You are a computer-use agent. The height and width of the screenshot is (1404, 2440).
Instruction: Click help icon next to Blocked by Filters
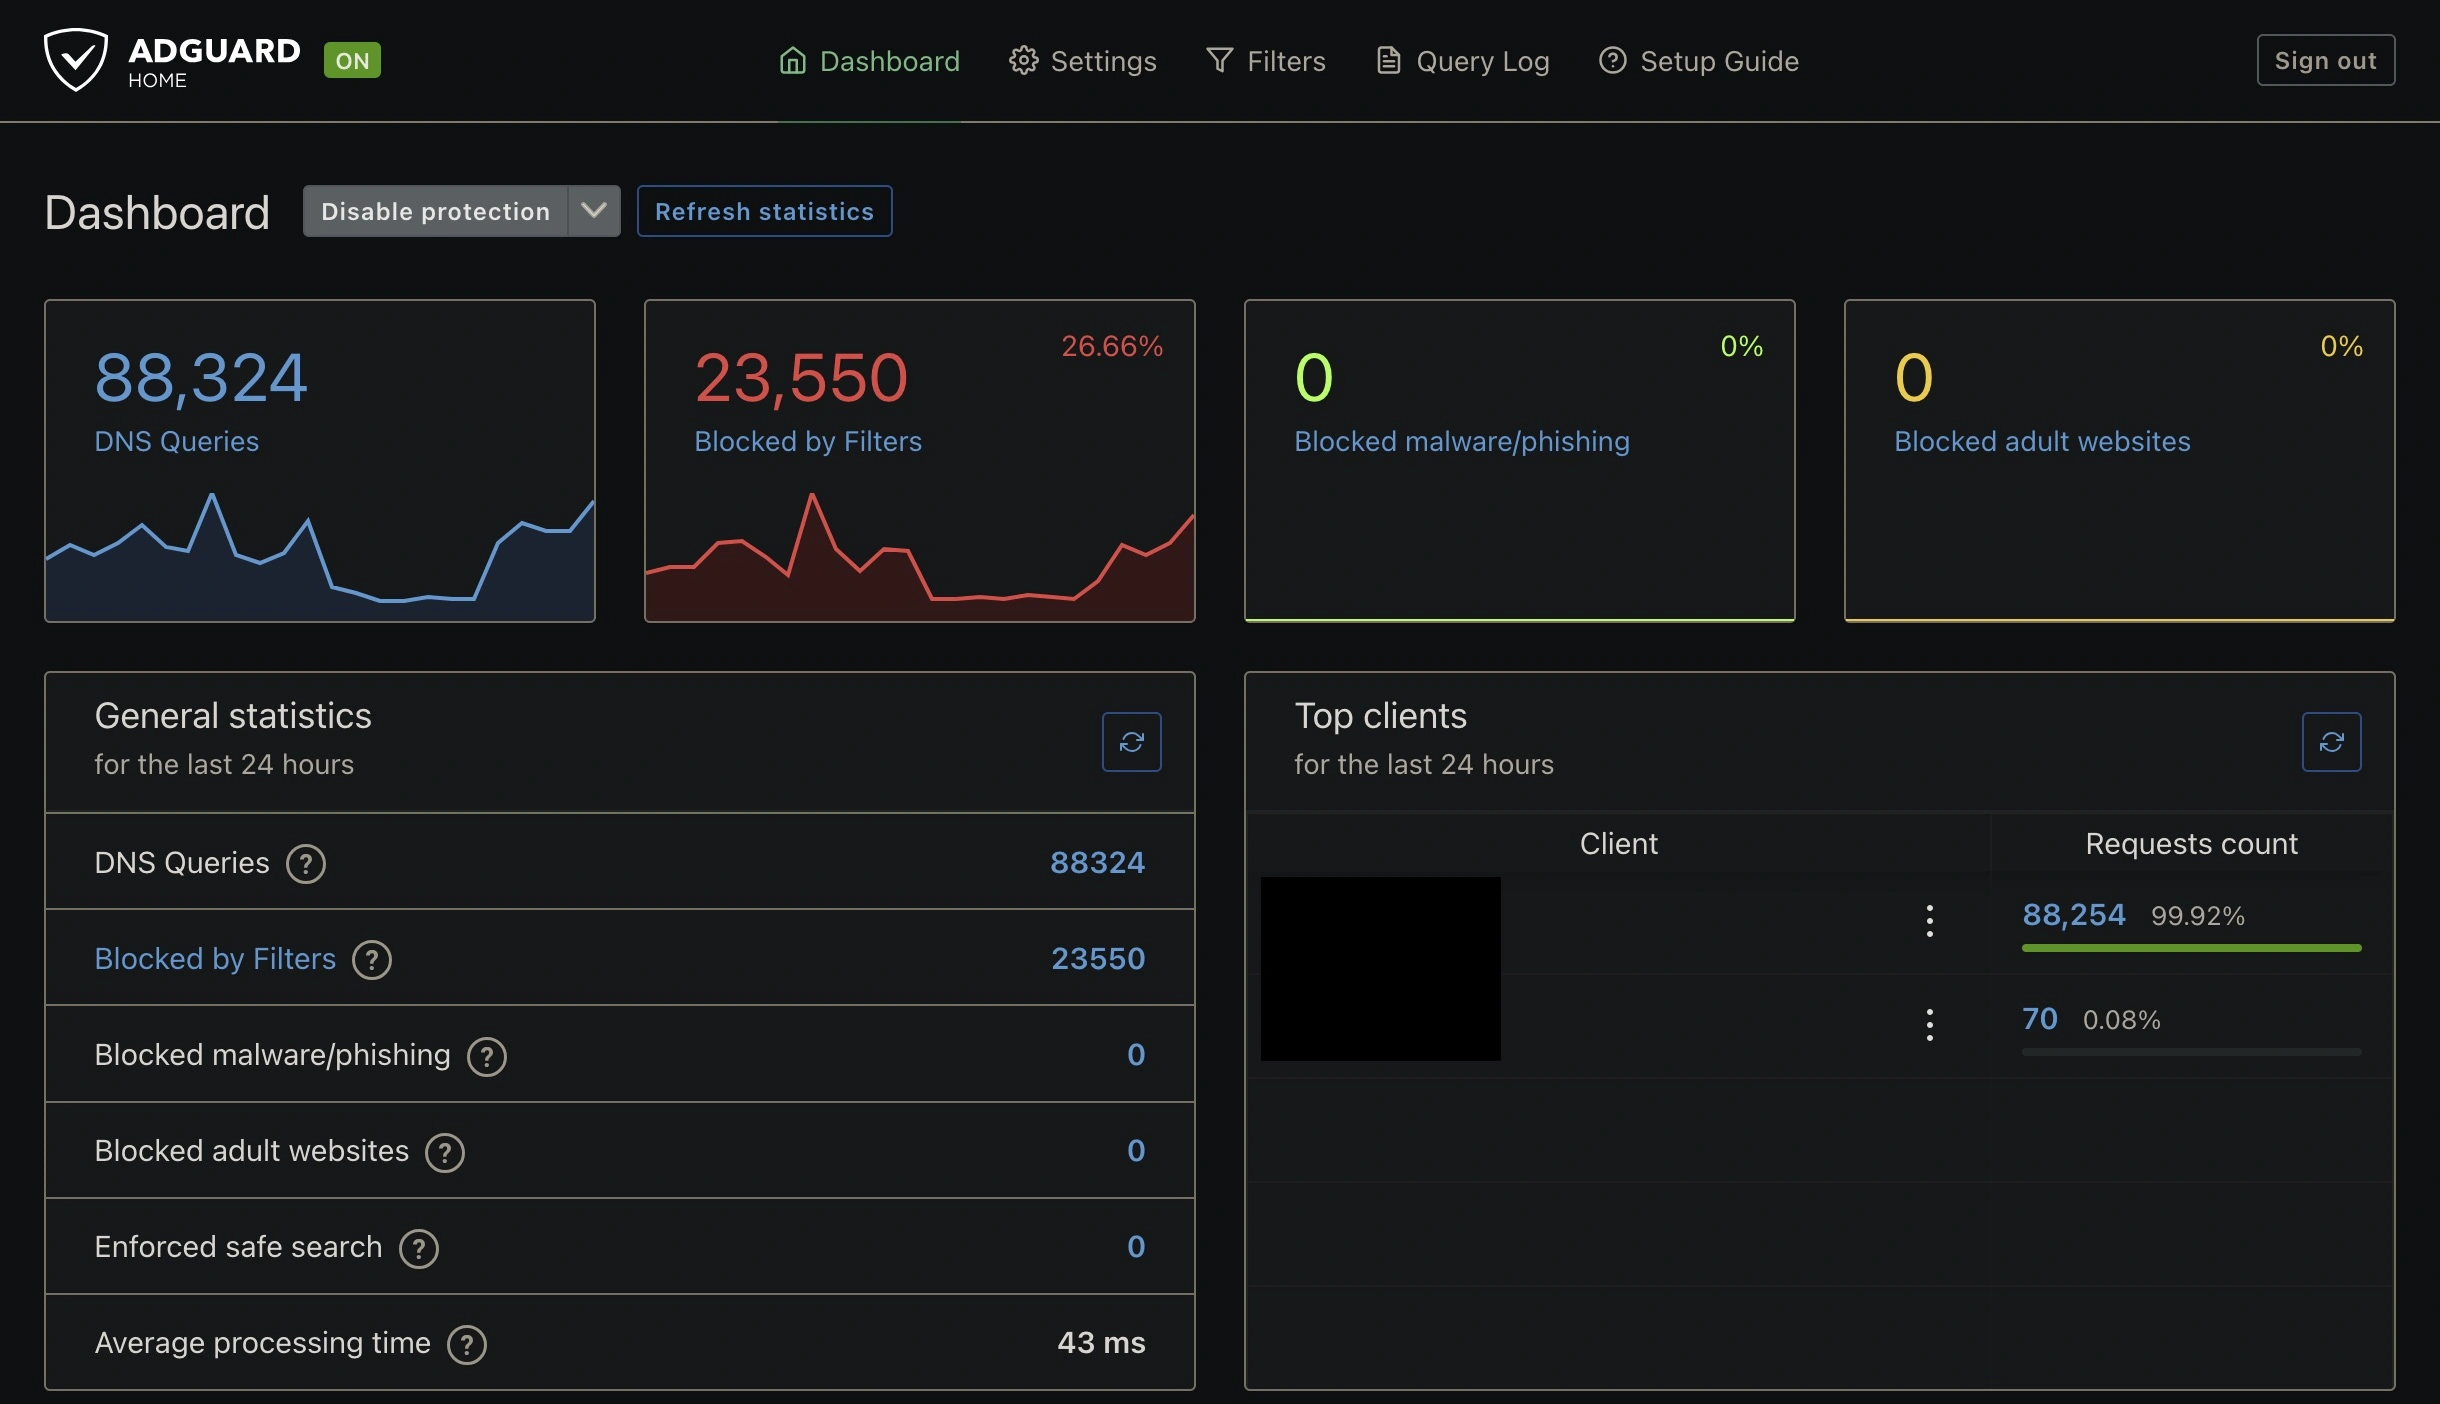(x=372, y=959)
